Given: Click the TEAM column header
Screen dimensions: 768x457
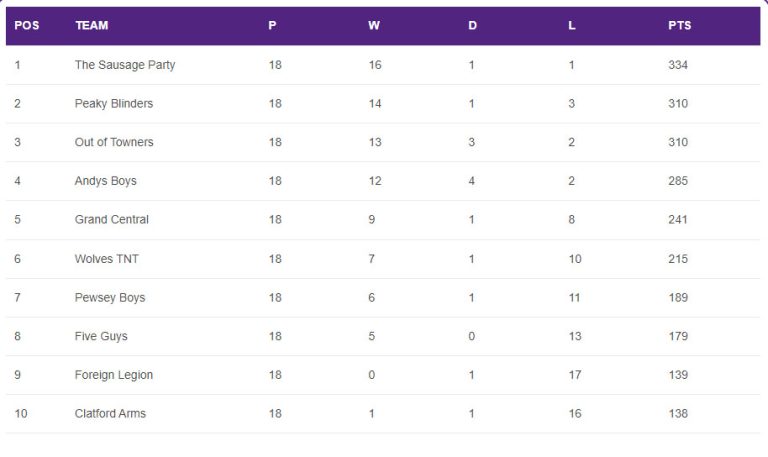Looking at the screenshot, I should [92, 25].
